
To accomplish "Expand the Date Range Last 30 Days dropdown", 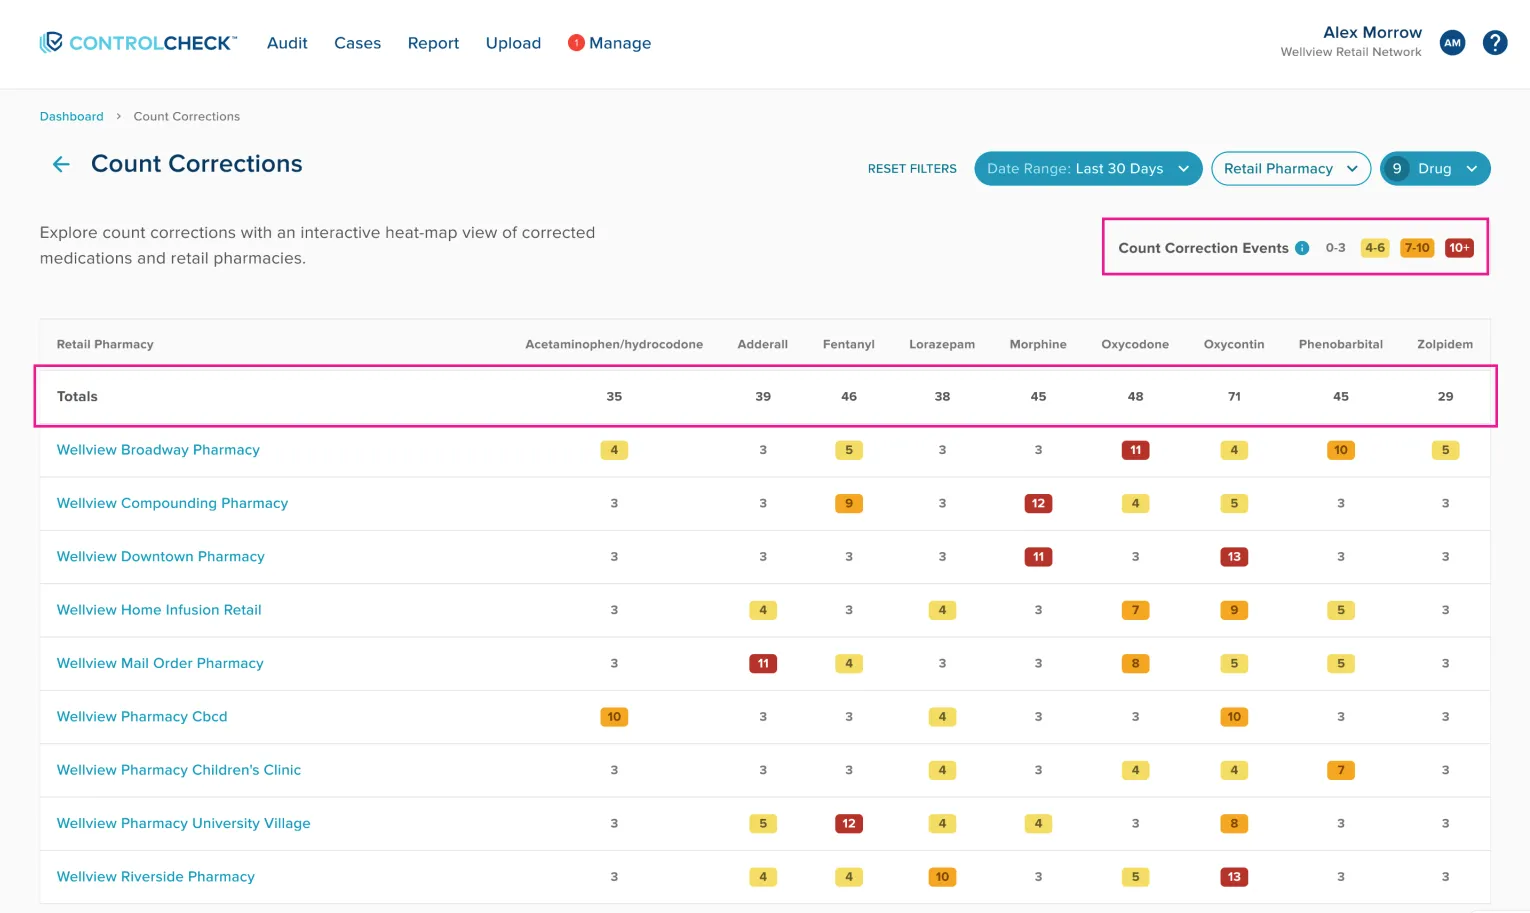I will tap(1088, 169).
